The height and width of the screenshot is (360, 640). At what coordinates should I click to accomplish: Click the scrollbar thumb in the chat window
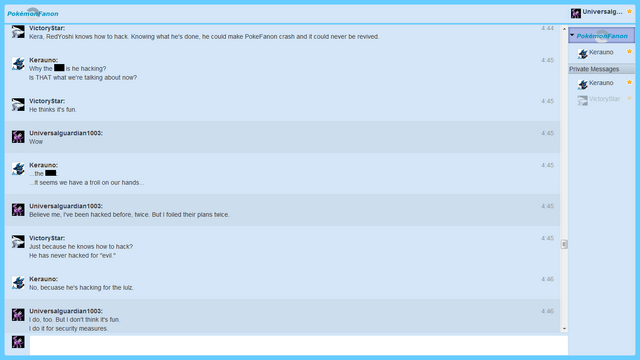tap(564, 244)
